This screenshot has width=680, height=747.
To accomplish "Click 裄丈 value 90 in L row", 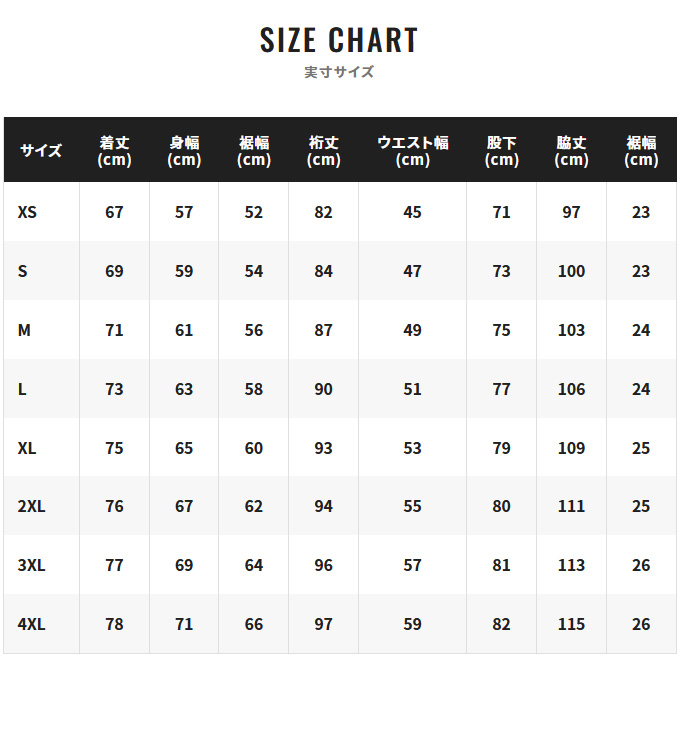I will point(323,389).
